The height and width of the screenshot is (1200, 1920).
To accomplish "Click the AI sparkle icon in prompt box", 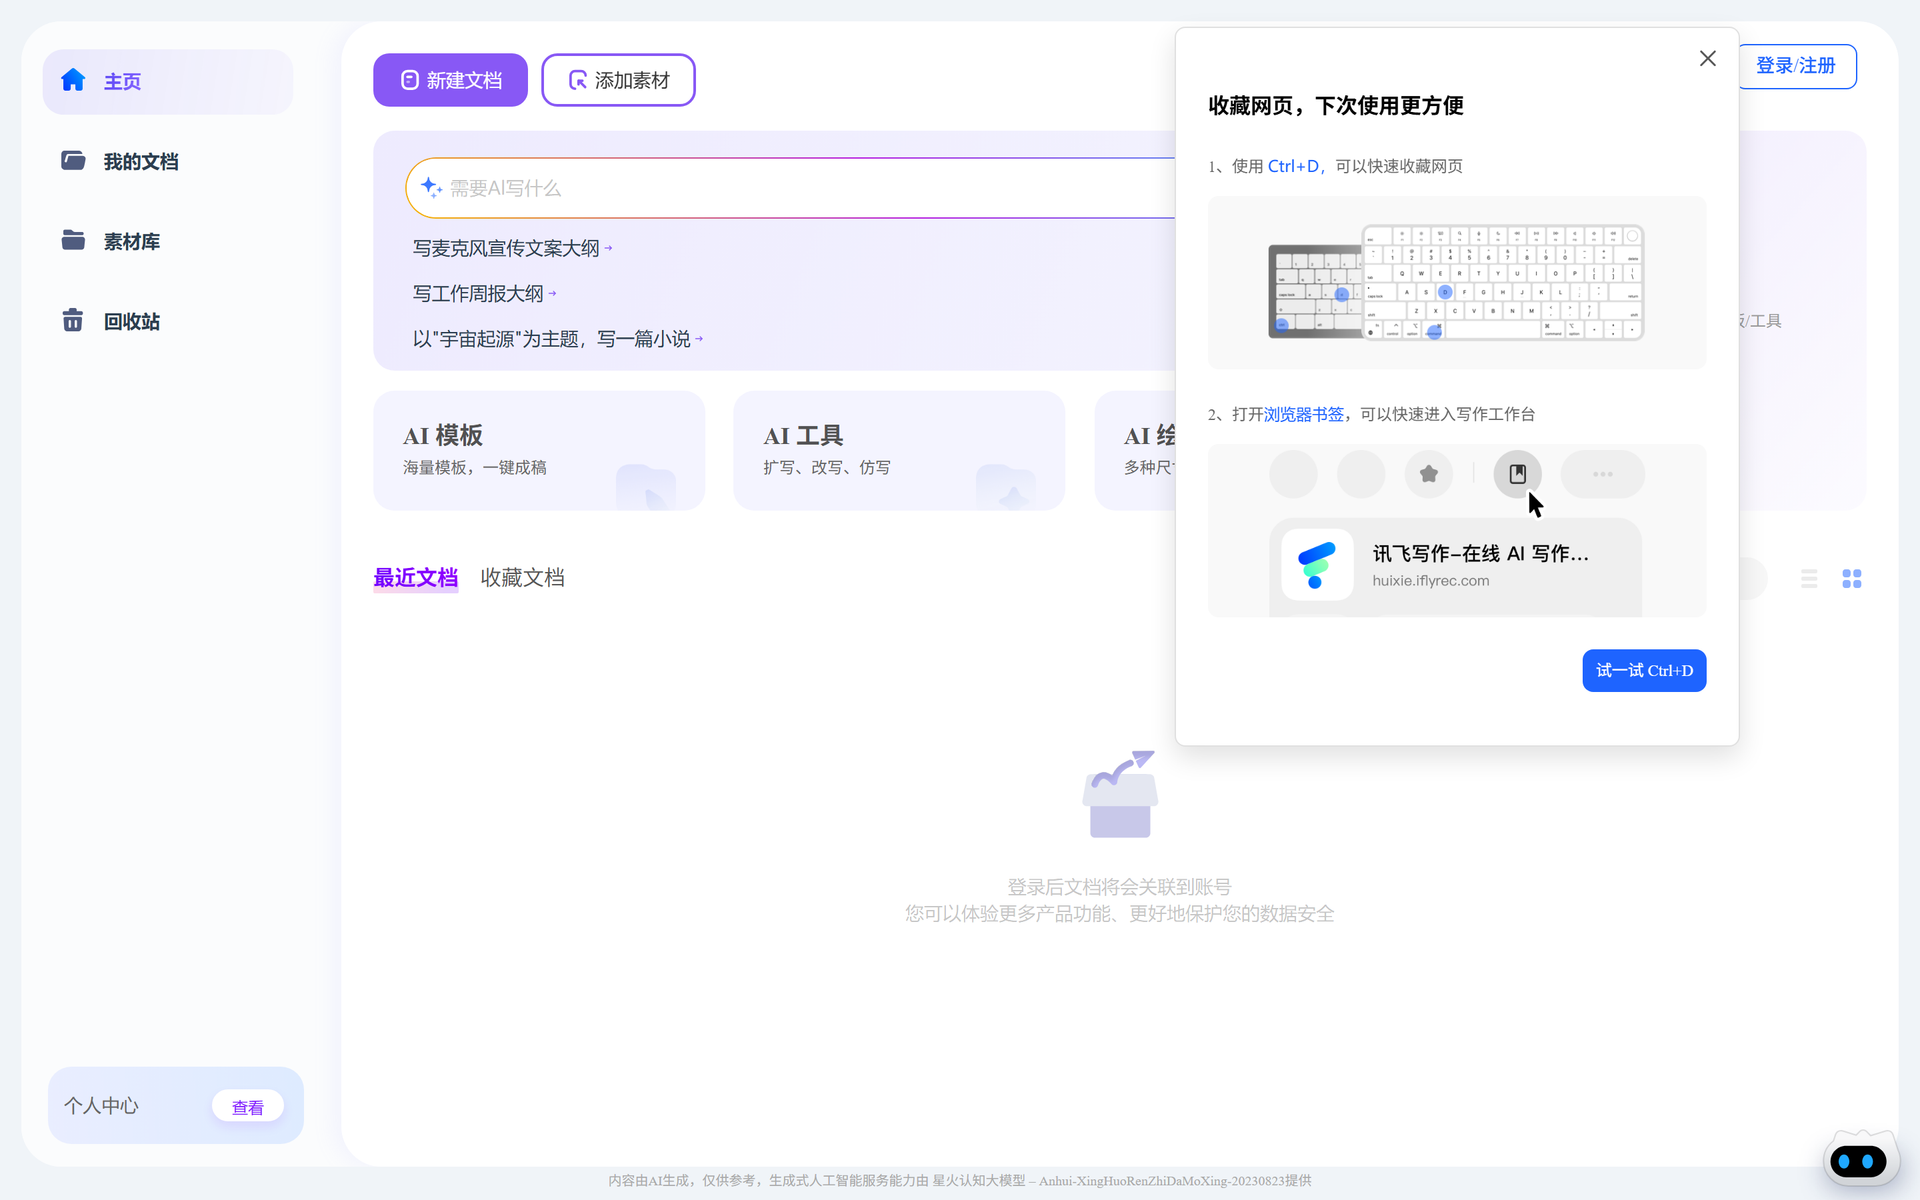I will pyautogui.click(x=431, y=187).
